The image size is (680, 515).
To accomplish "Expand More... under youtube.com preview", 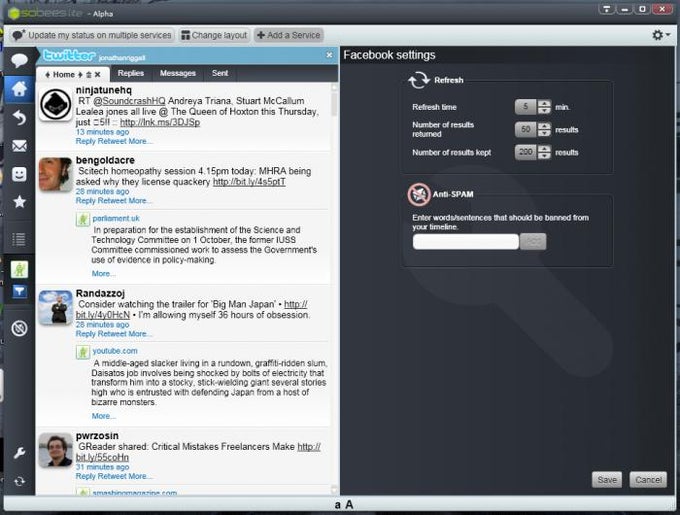I will (103, 416).
